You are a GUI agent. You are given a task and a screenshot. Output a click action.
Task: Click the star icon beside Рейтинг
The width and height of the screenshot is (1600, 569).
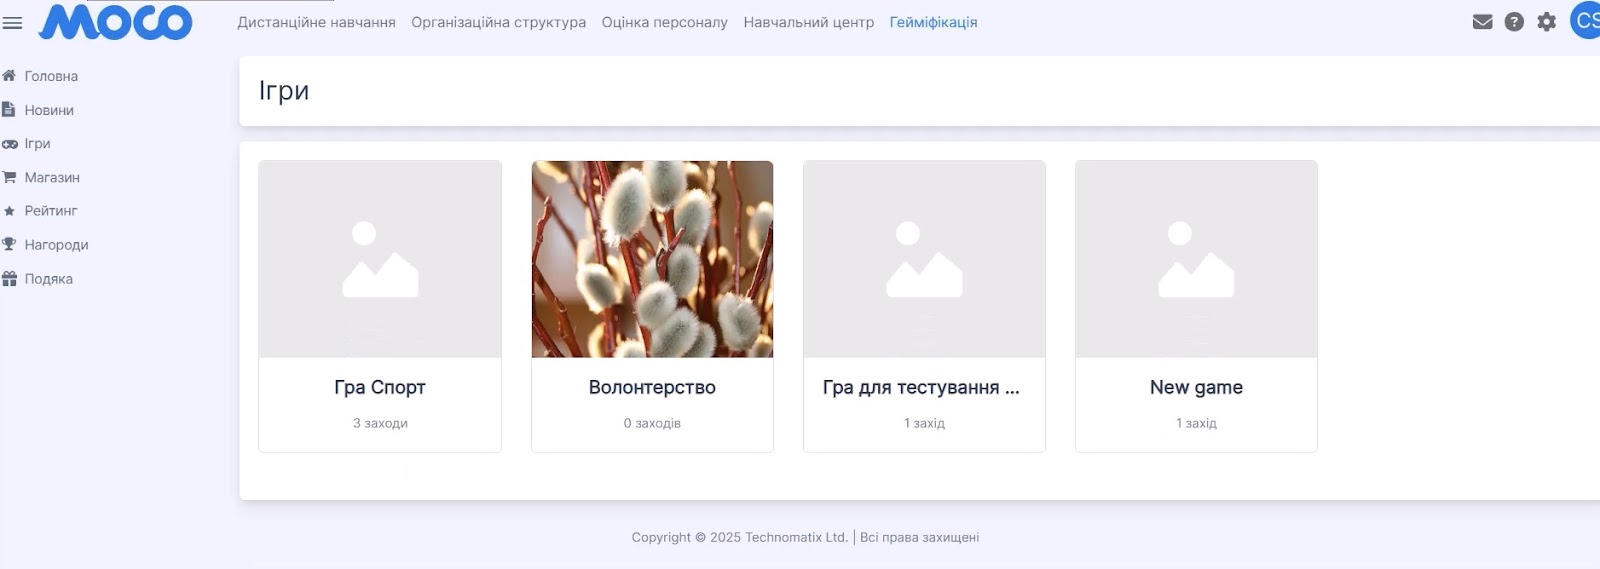(x=9, y=211)
